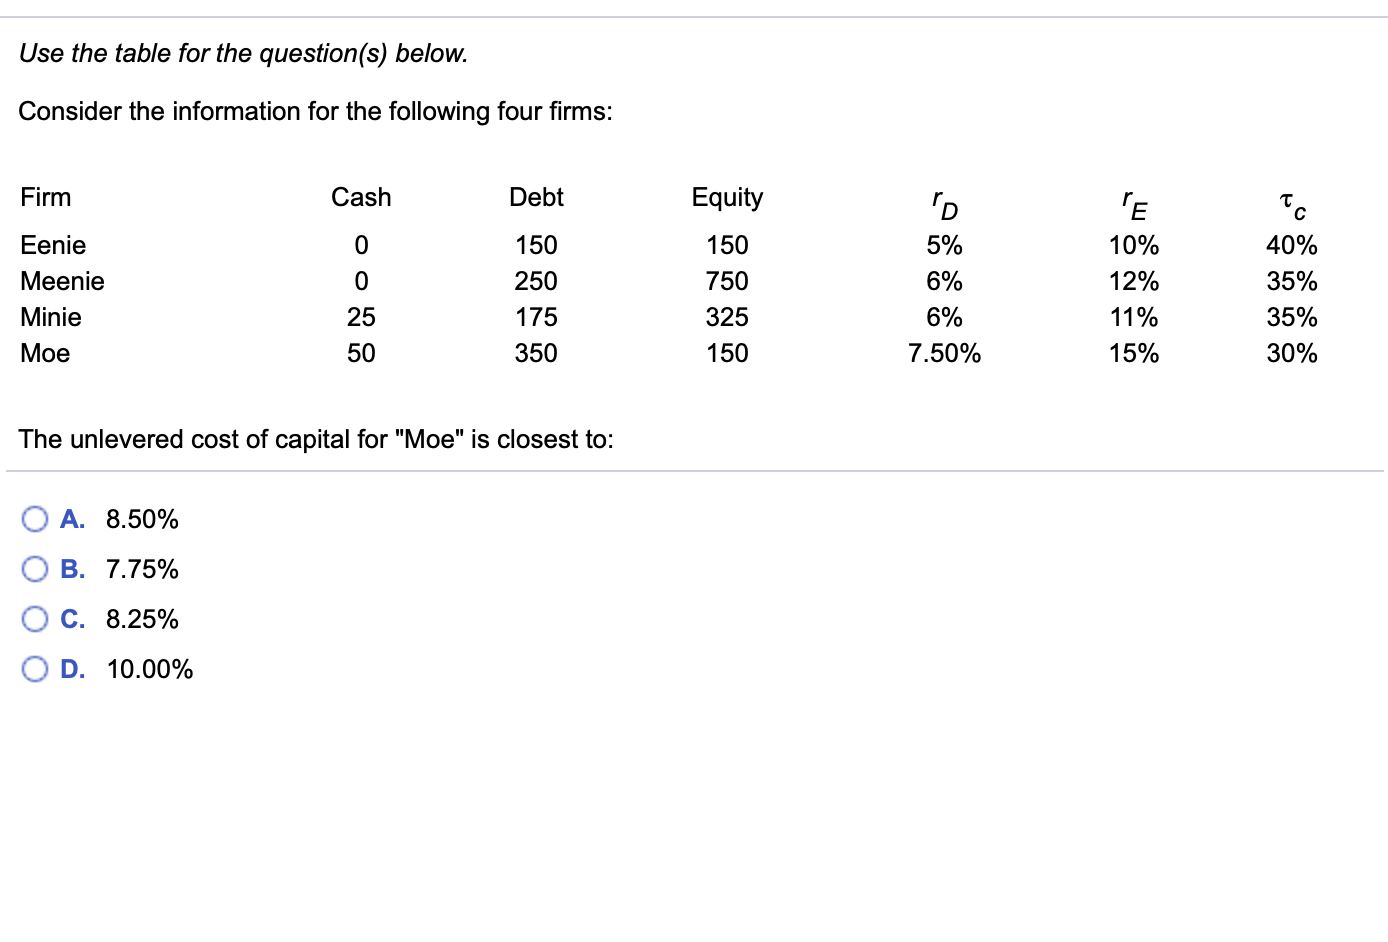Click the Cash column header
Viewport: 1388px width, 942px height.
(361, 197)
